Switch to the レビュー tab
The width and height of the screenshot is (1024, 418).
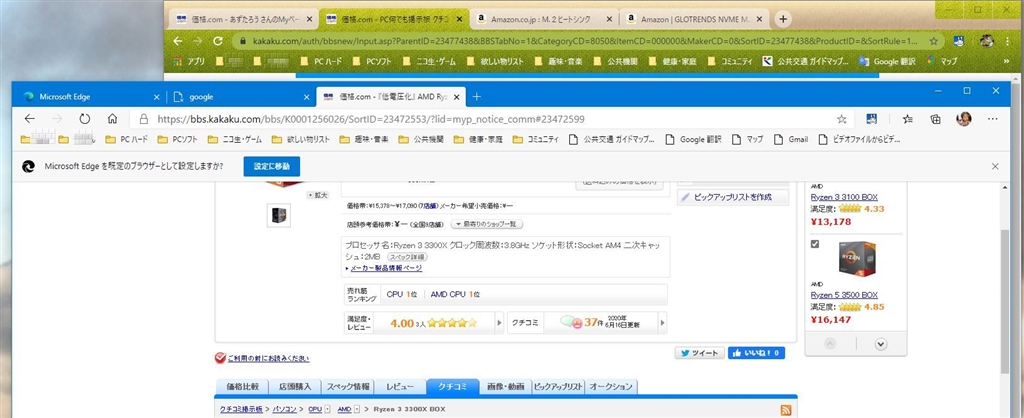(x=400, y=387)
